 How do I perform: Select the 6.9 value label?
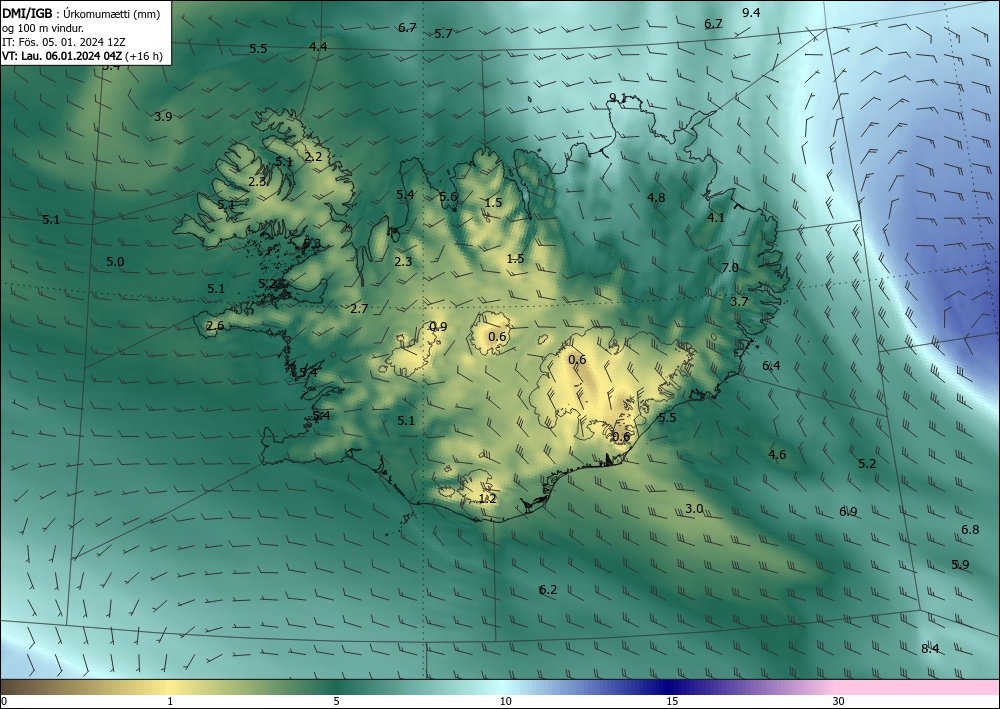pyautogui.click(x=848, y=511)
